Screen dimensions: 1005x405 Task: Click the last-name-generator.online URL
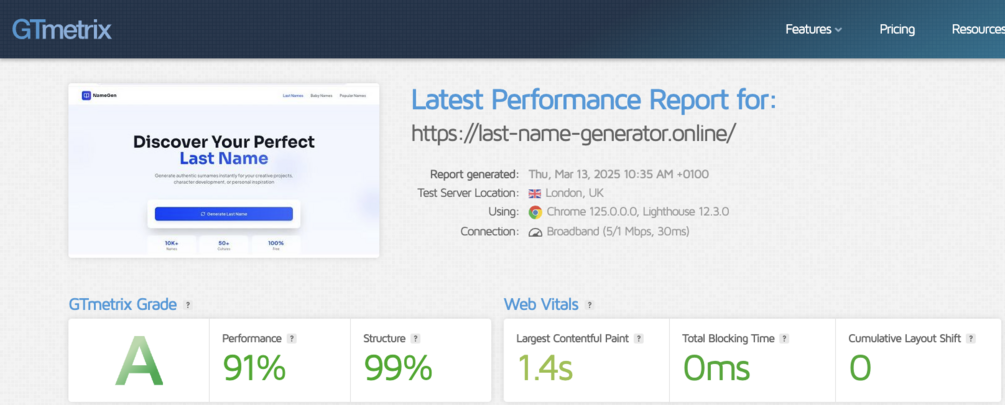click(574, 133)
